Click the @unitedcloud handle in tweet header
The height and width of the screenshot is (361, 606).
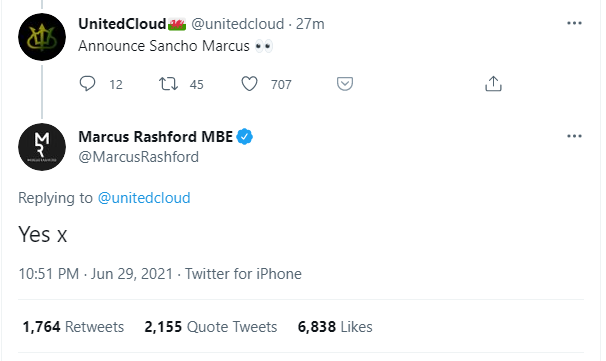(238, 24)
